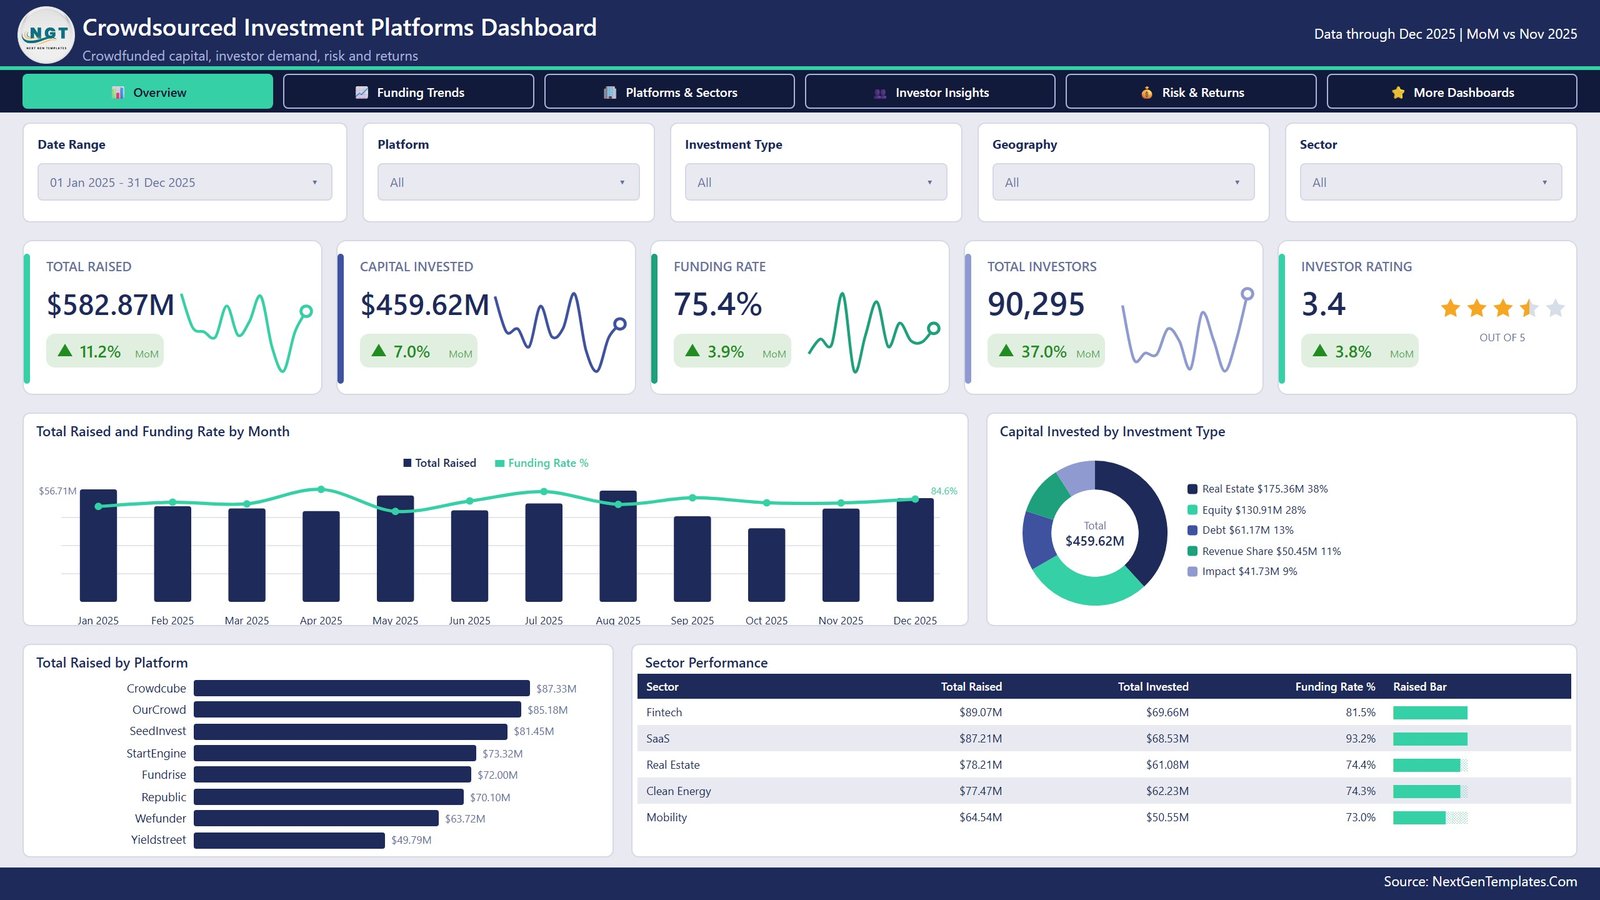Click the first gold rating star
Viewport: 1600px width, 900px height.
(x=1450, y=308)
